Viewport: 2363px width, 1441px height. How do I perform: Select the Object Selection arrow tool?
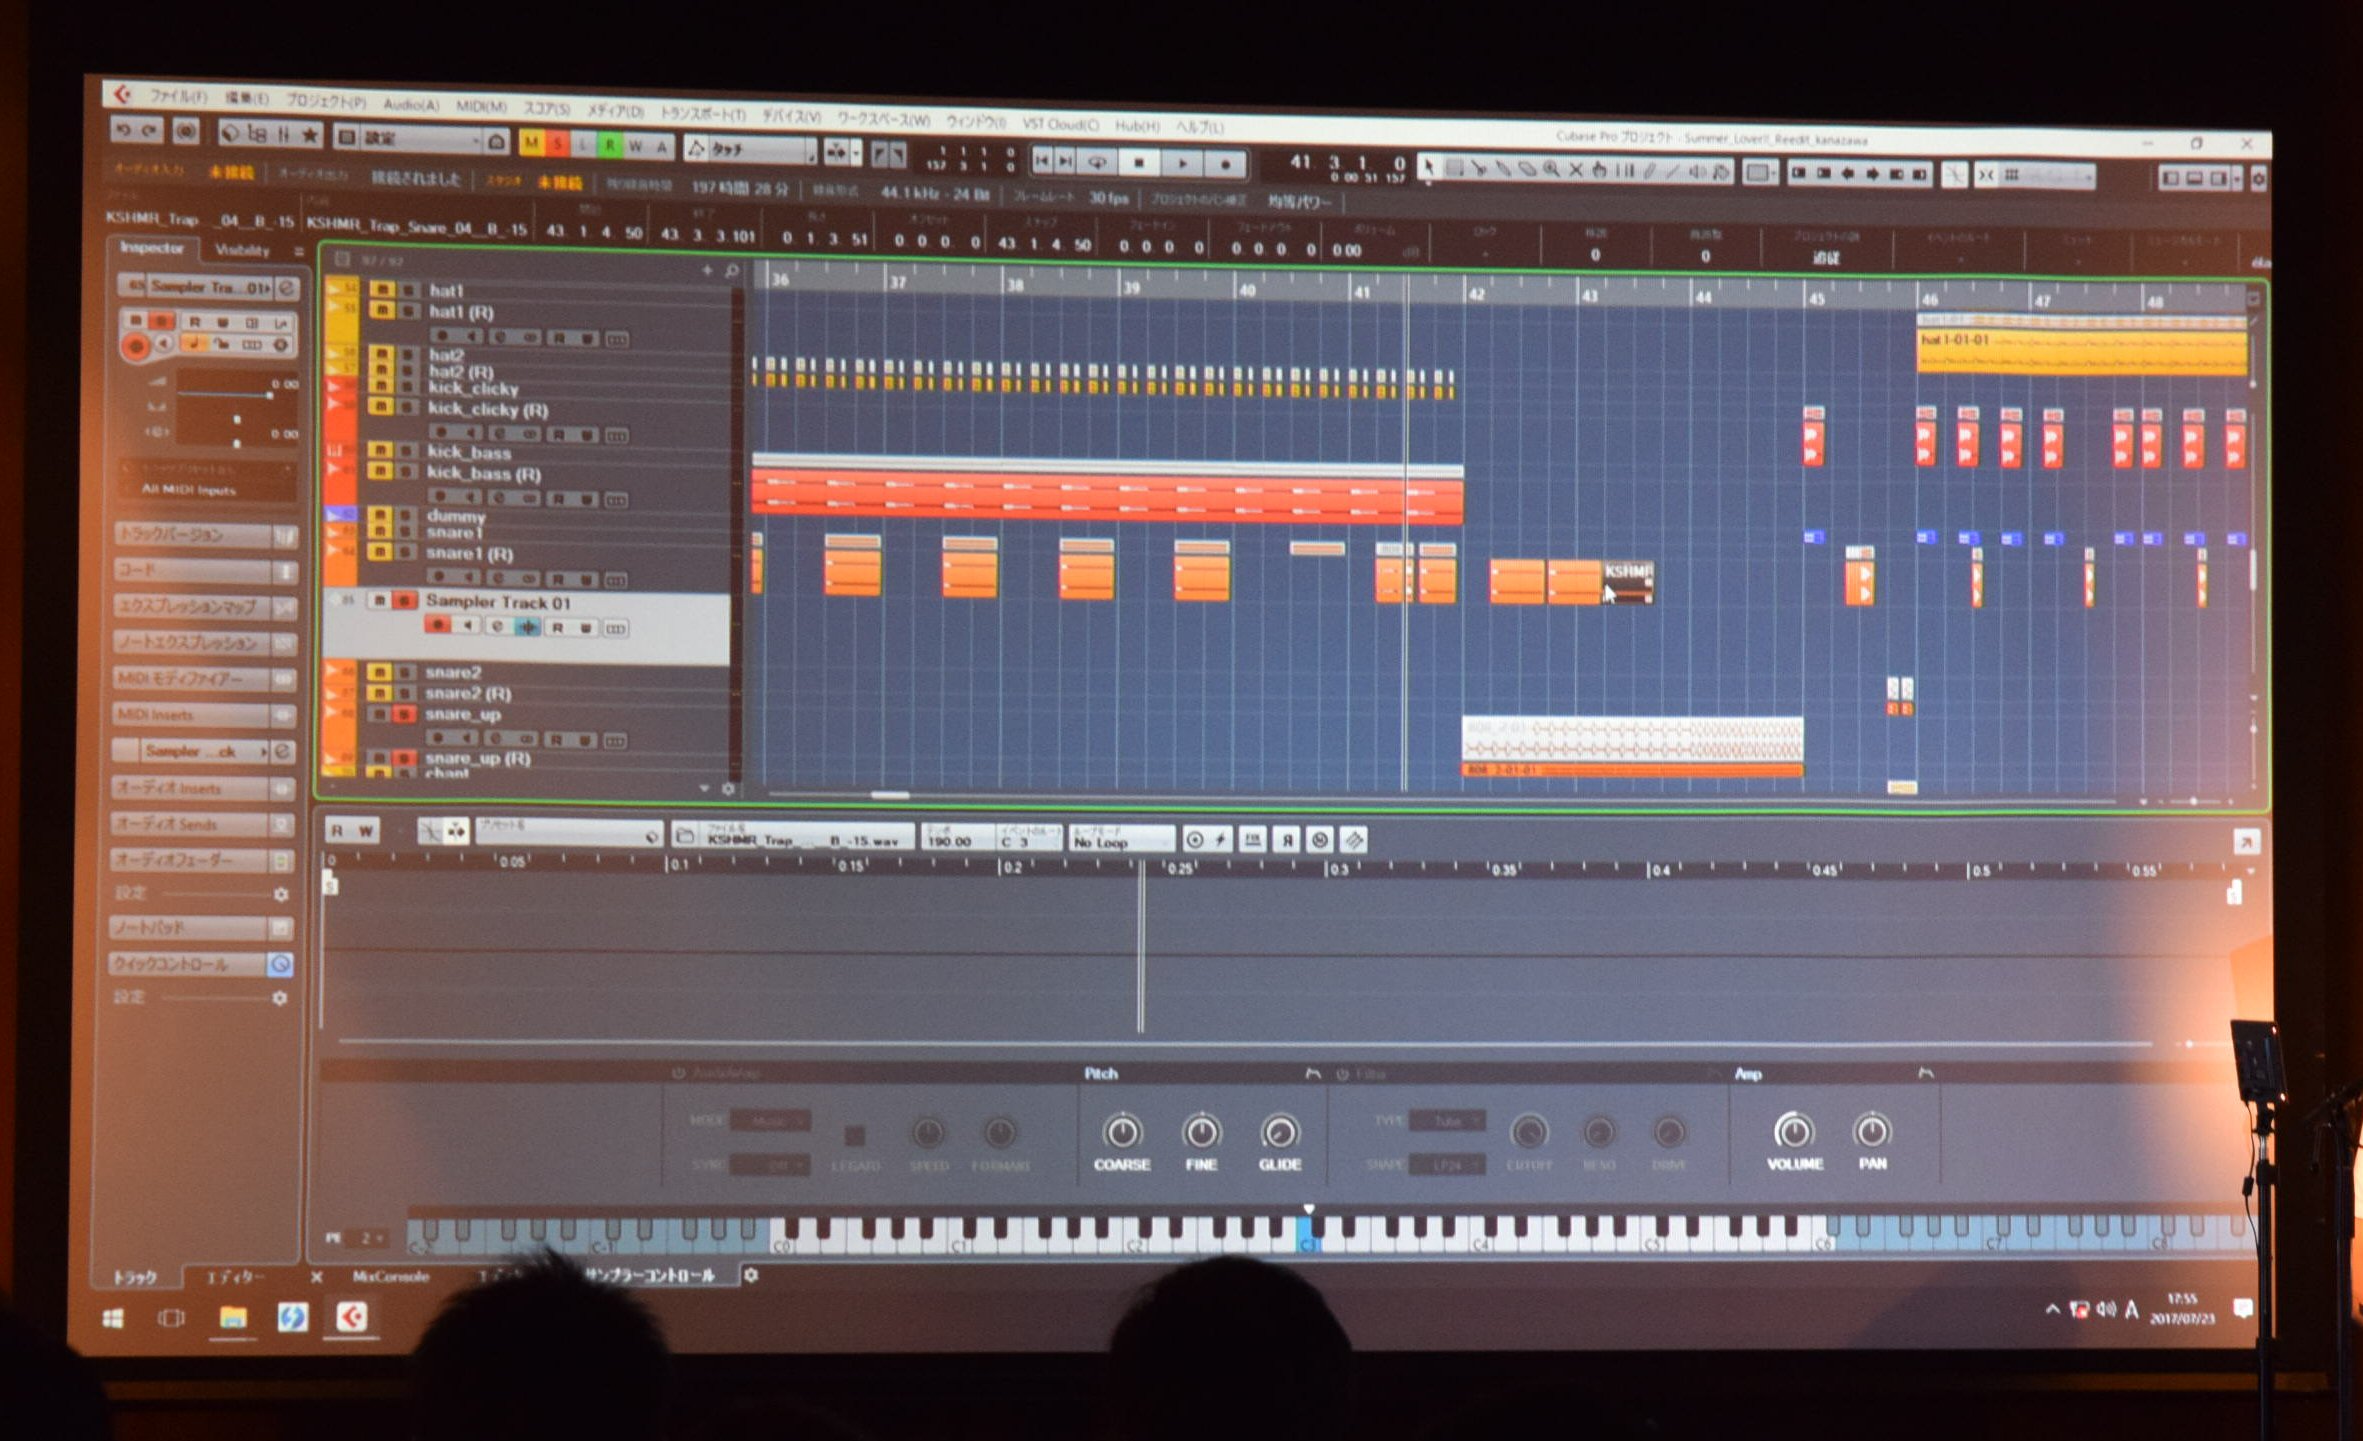1429,167
